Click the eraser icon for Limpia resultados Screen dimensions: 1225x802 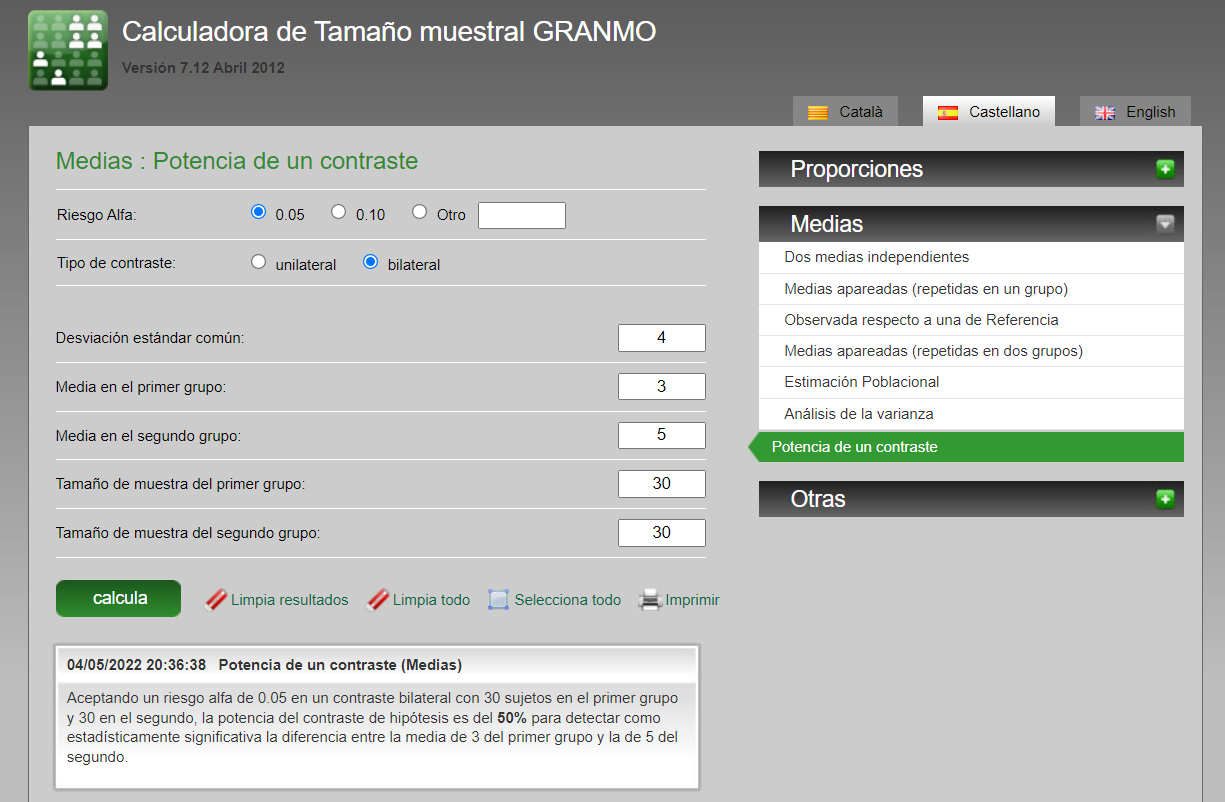[216, 600]
